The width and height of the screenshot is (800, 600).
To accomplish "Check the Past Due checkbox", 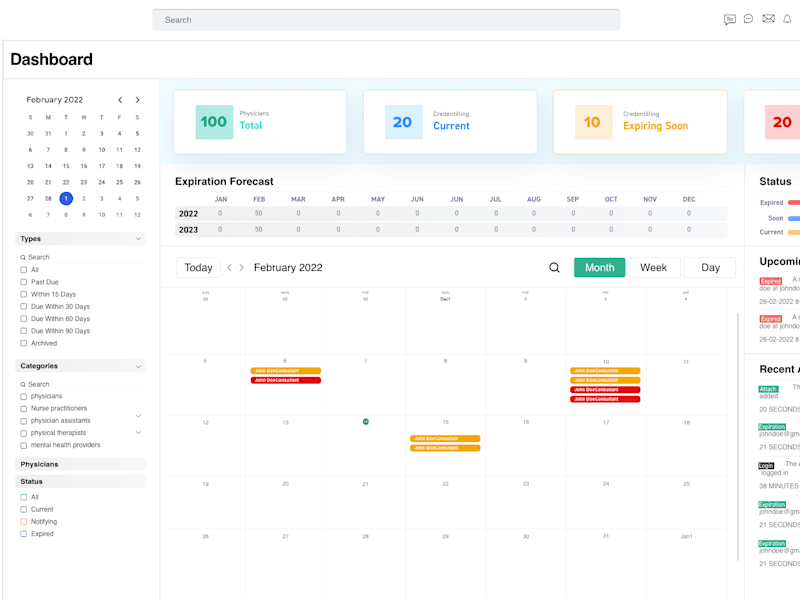I will [23, 282].
